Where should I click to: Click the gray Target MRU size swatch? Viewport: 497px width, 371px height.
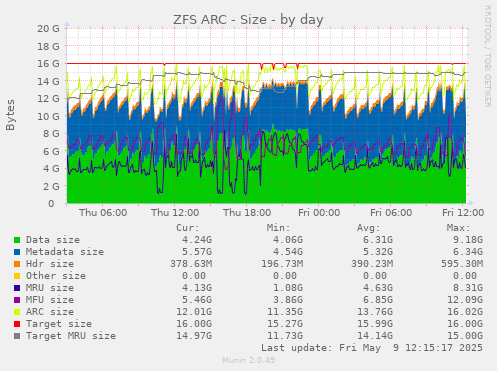(17, 336)
